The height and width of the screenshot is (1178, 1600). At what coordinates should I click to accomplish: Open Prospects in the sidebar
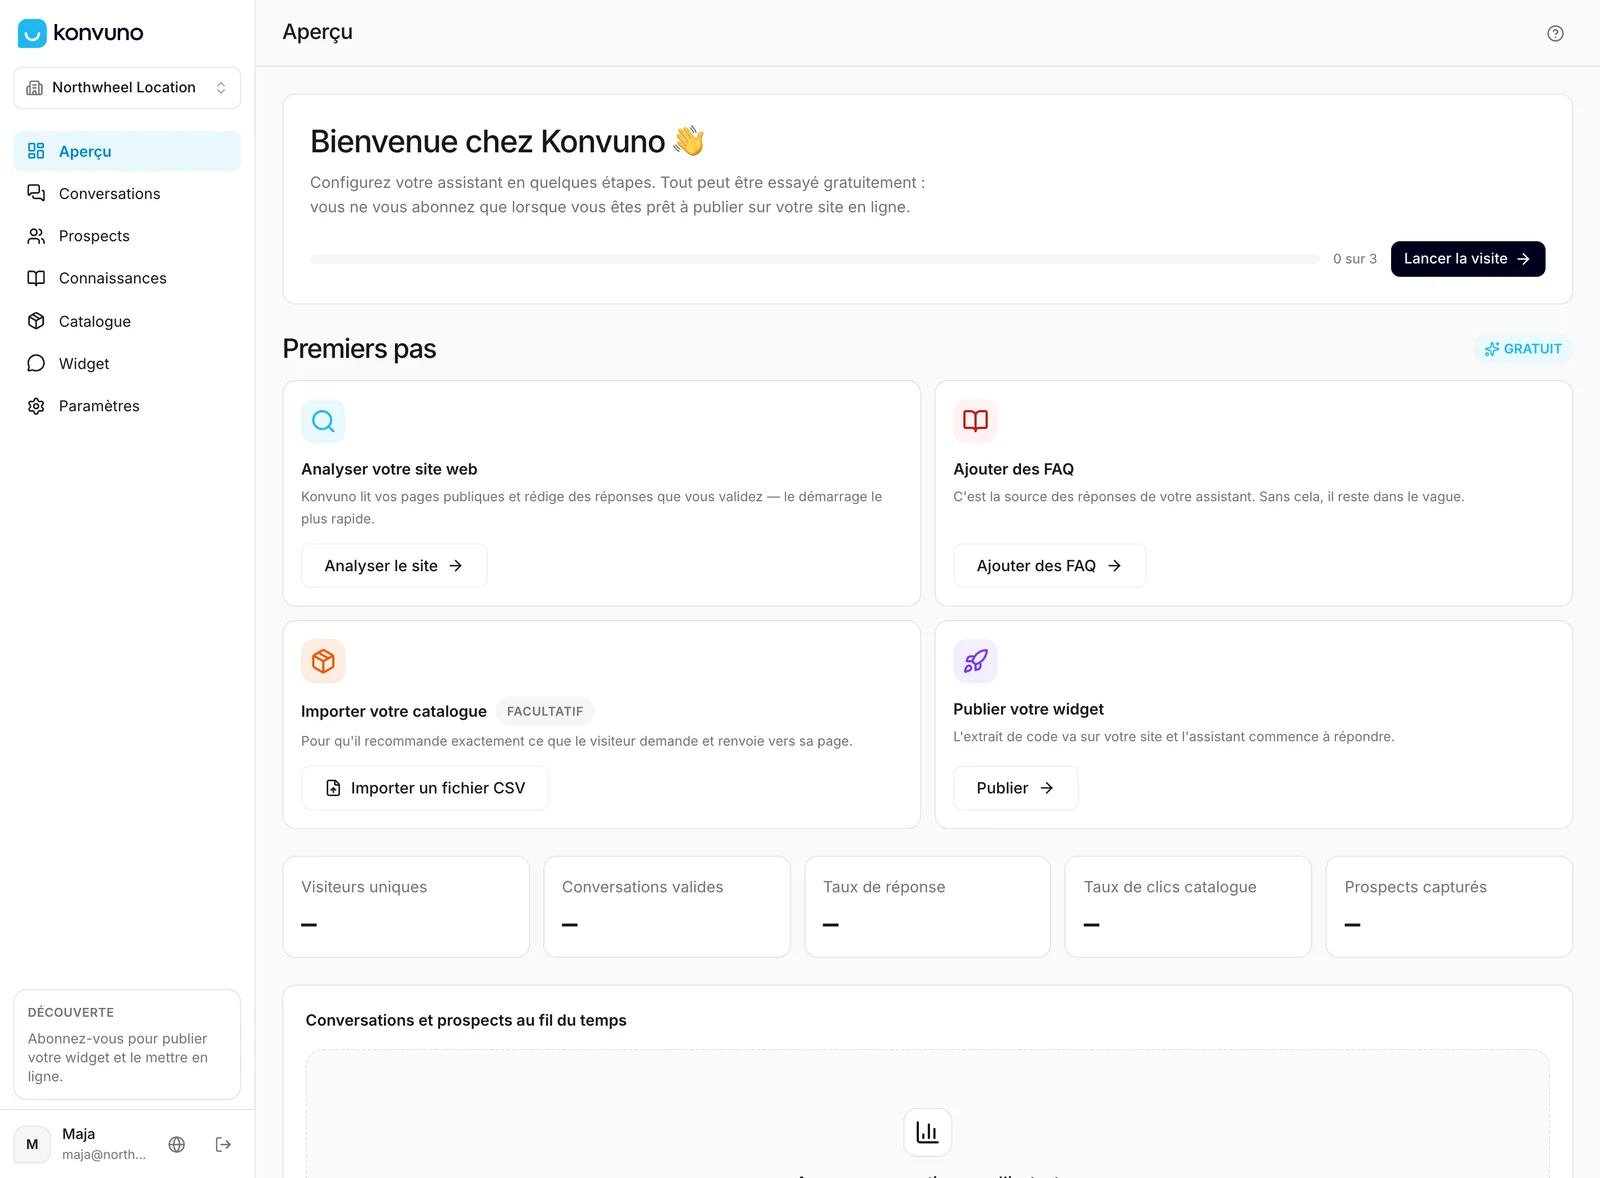click(x=127, y=236)
